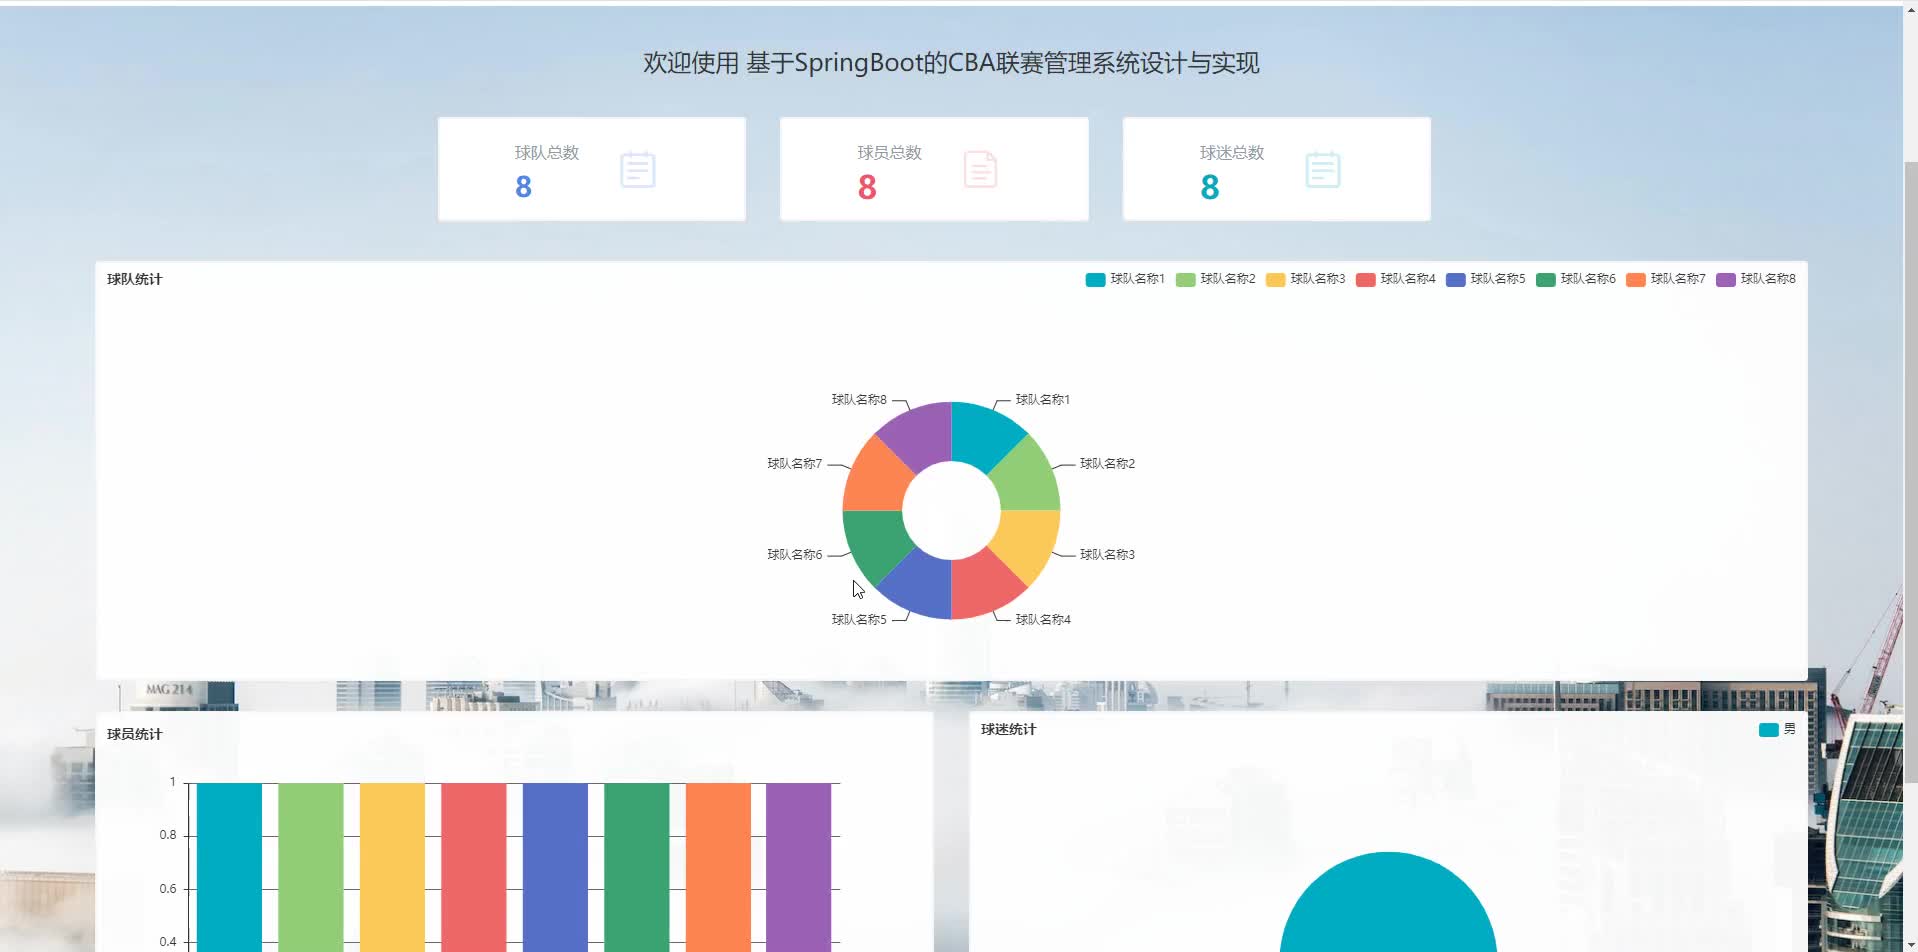Toggle 球队名称7 legend entry
The image size is (1918, 952).
point(1665,279)
